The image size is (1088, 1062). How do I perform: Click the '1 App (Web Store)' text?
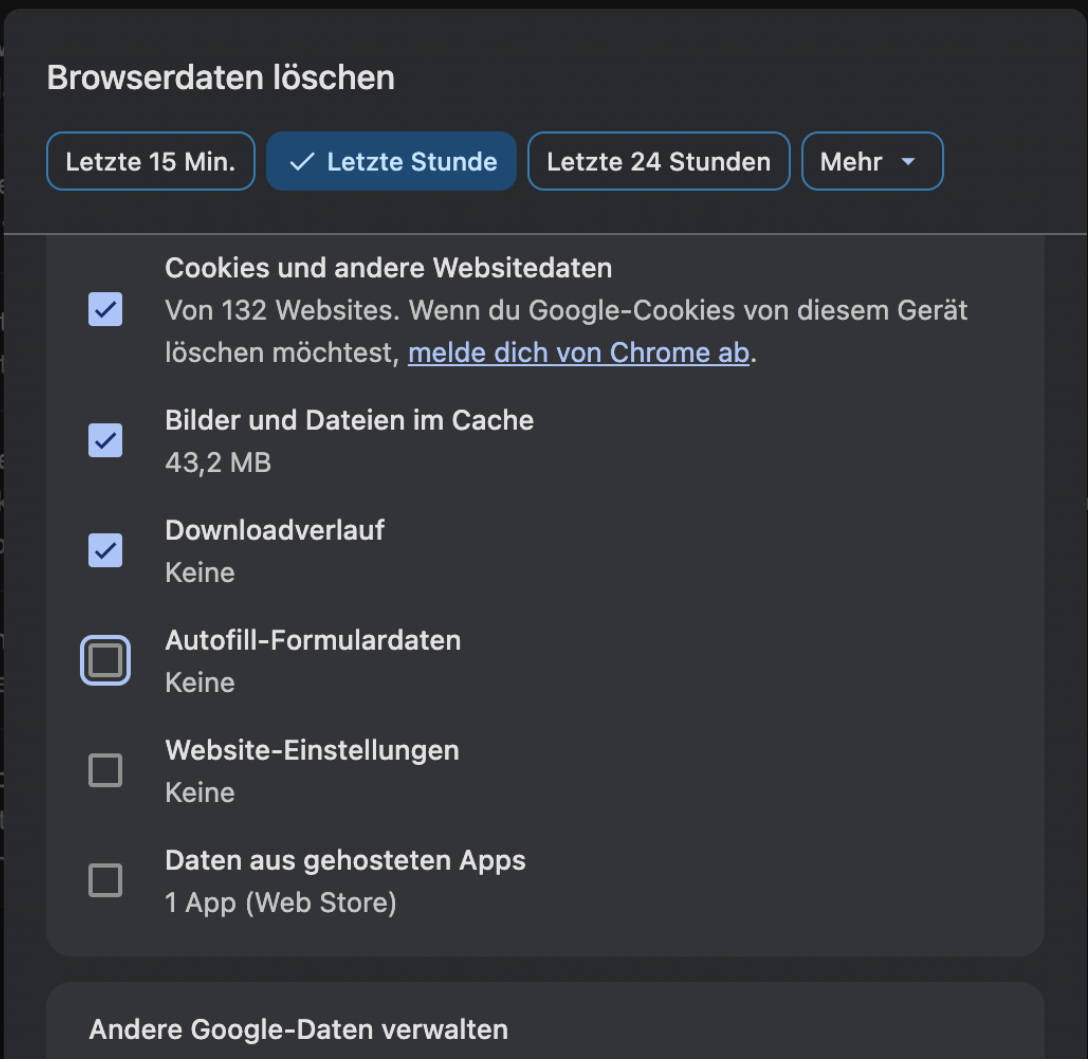point(280,903)
